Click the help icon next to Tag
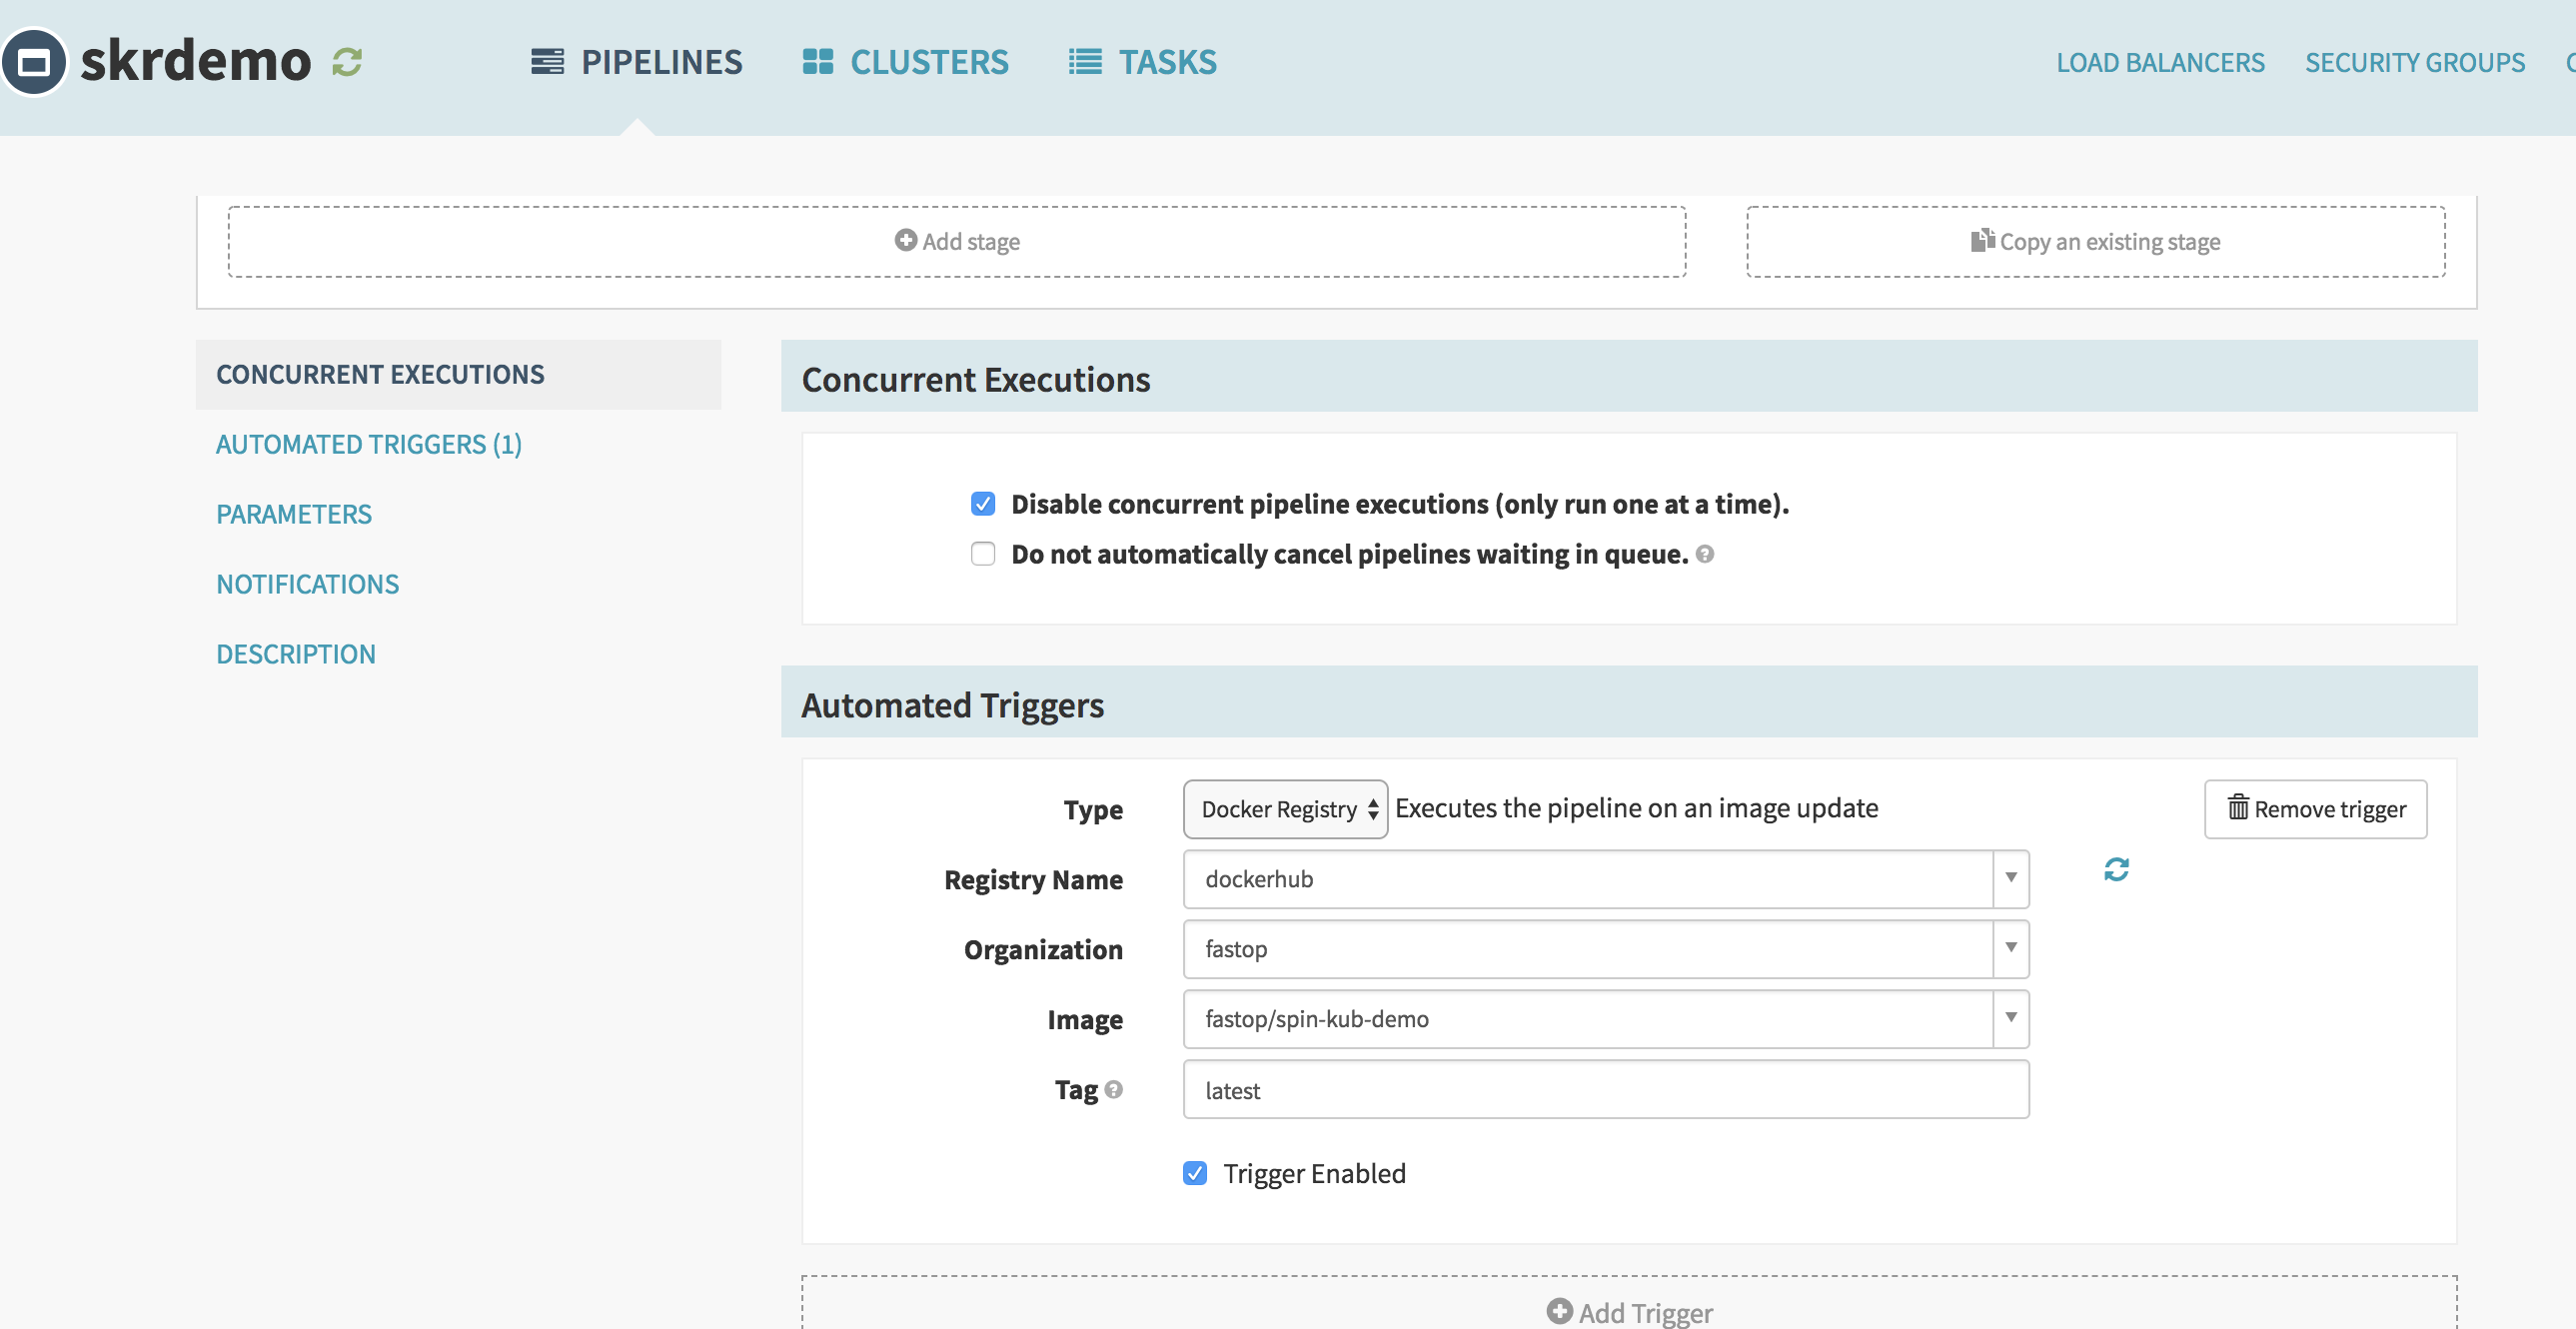This screenshot has width=2576, height=1329. (x=1114, y=1089)
